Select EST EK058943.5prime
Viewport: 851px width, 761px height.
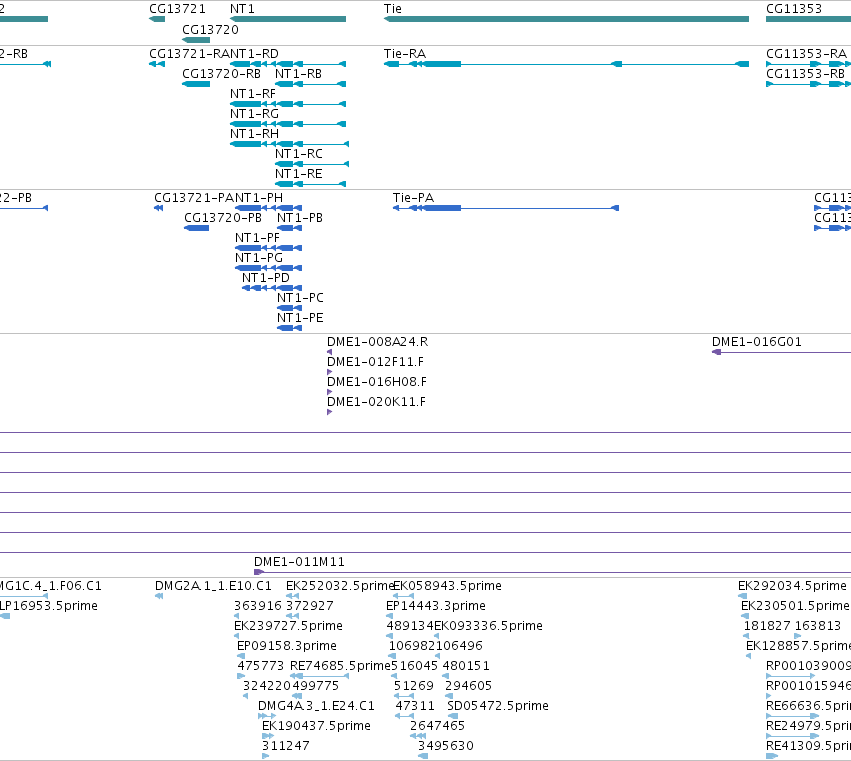403,596
